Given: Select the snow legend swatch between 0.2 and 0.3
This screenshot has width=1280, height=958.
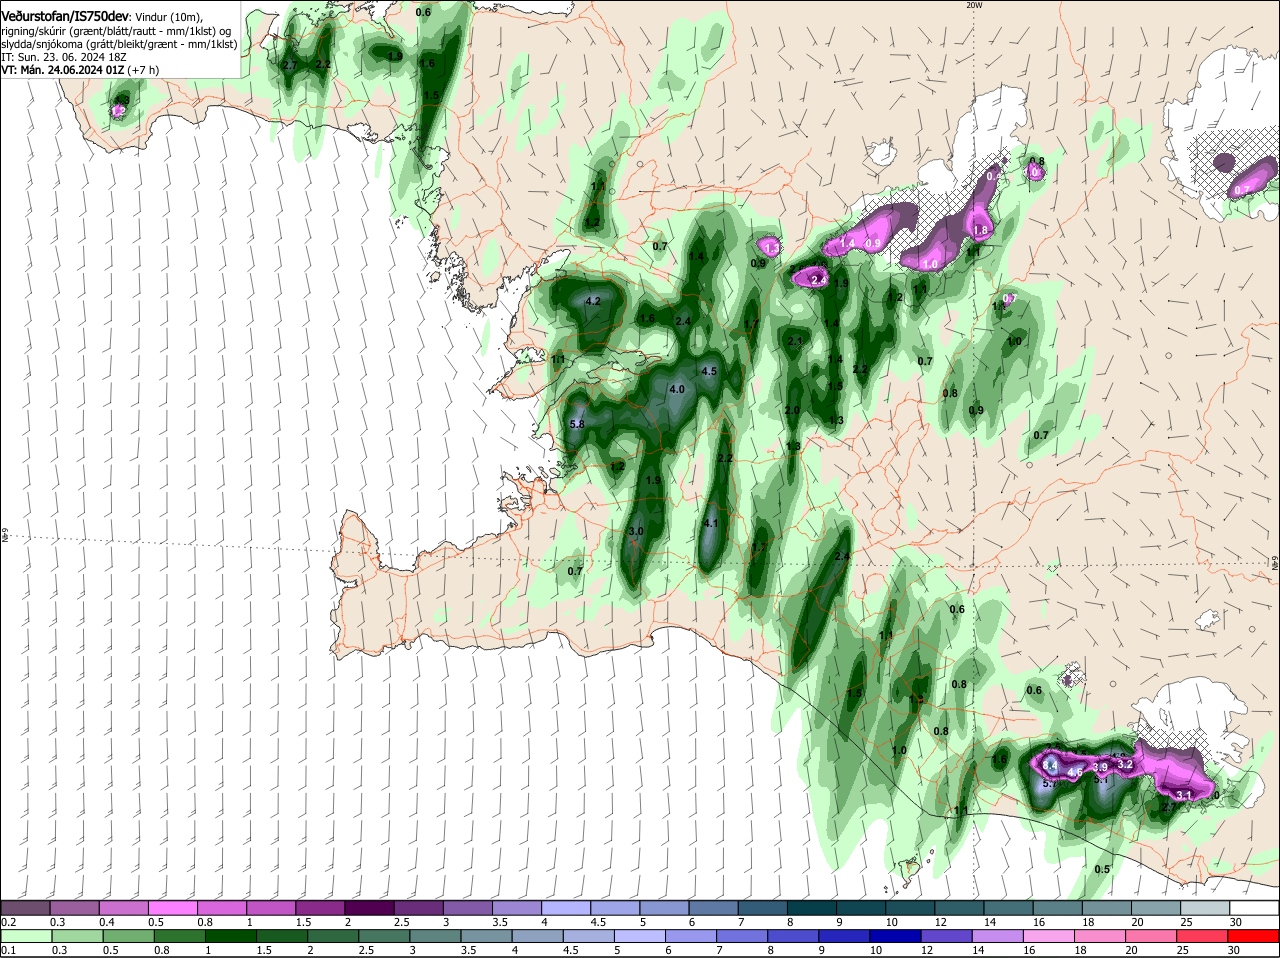Looking at the screenshot, I should [26, 907].
